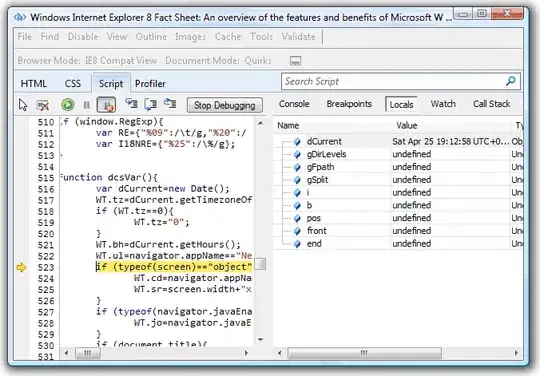The image size is (540, 376).
Task: Open the Call Stack tab
Action: pos(491,104)
